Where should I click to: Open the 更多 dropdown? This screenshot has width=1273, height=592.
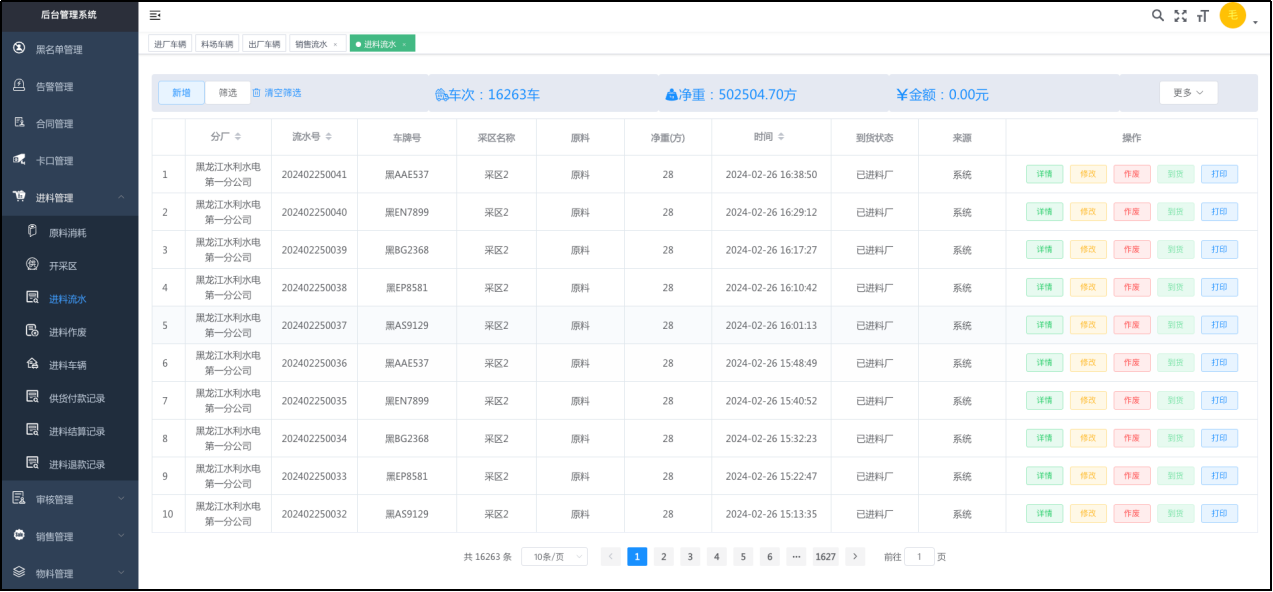point(1188,92)
